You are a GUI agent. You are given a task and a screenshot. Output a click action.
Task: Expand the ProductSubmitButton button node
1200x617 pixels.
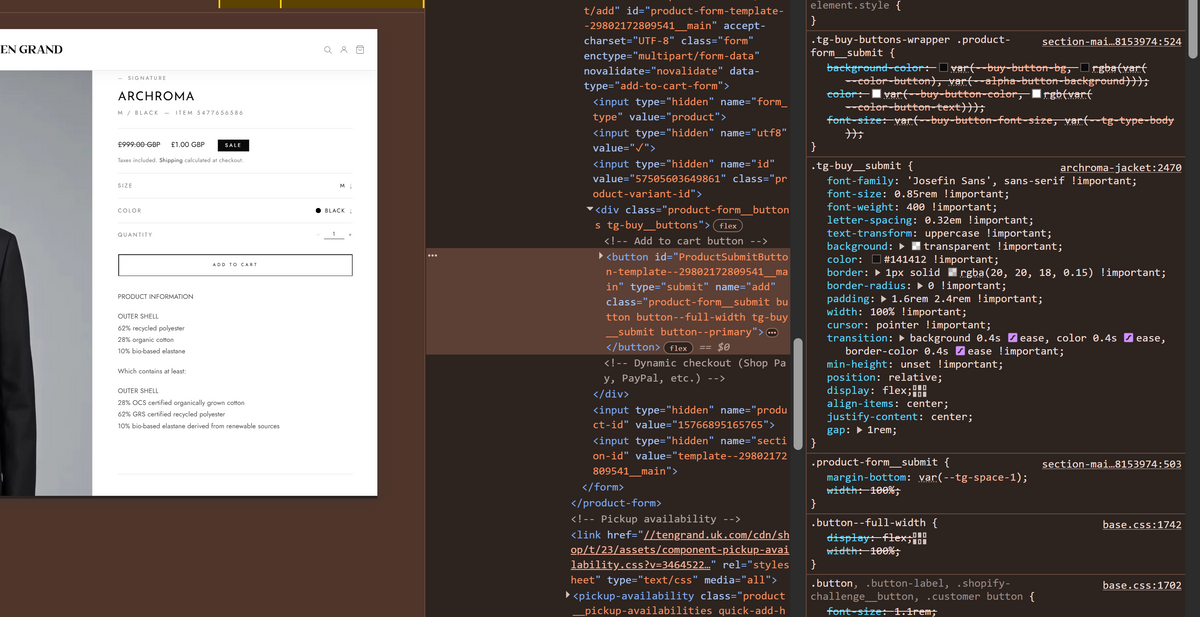pyautogui.click(x=601, y=256)
